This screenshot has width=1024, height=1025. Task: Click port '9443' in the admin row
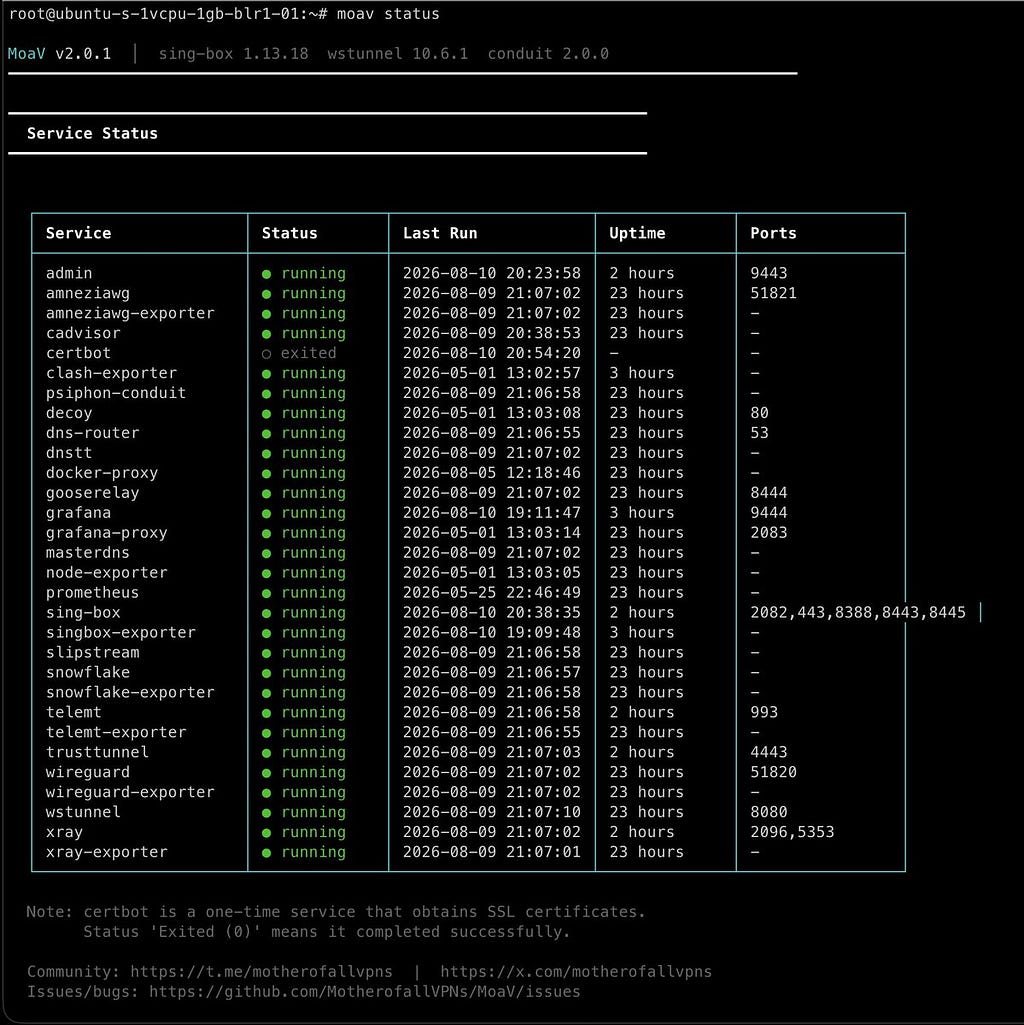769,273
